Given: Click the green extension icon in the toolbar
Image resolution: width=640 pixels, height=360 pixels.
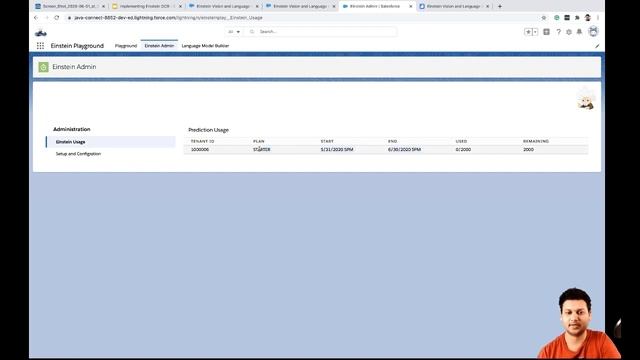Looking at the screenshot, I should [x=556, y=18].
